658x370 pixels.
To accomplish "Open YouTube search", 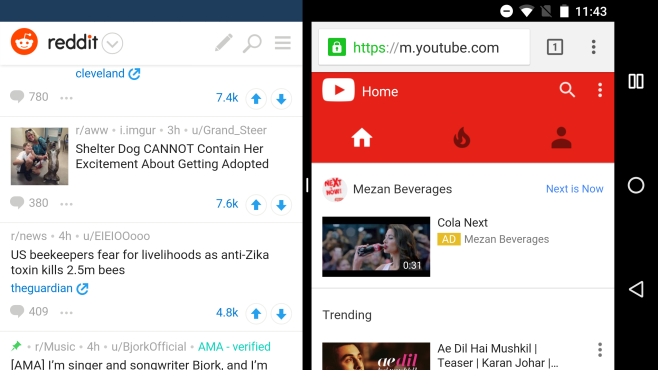I will (x=567, y=90).
